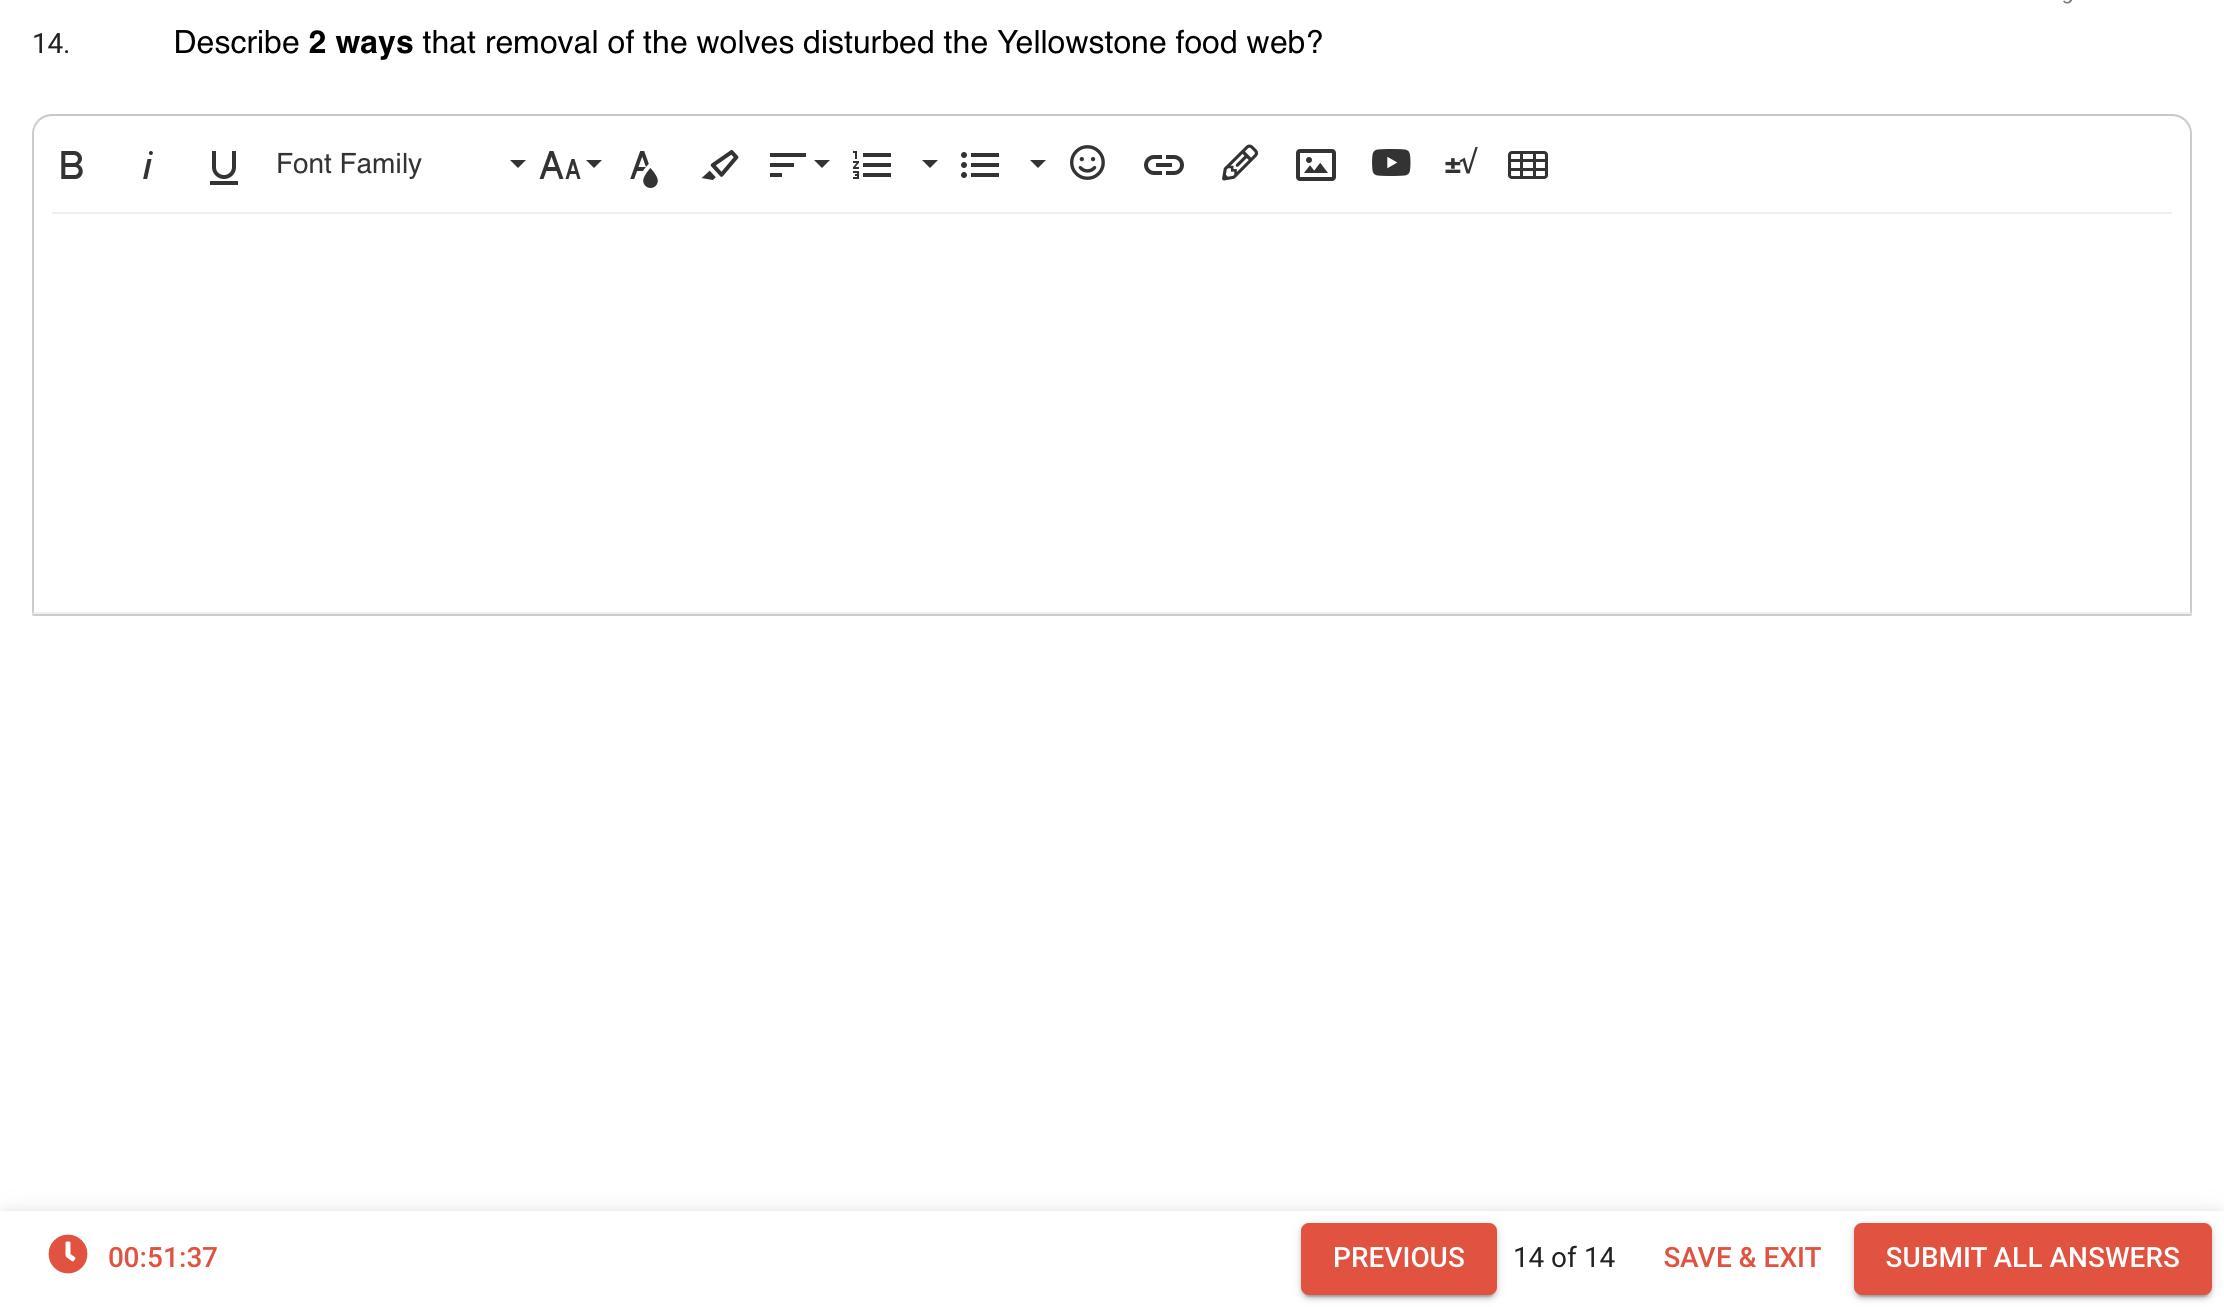This screenshot has height=1307, width=2224.
Task: Toggle italic formatting
Action: [147, 165]
